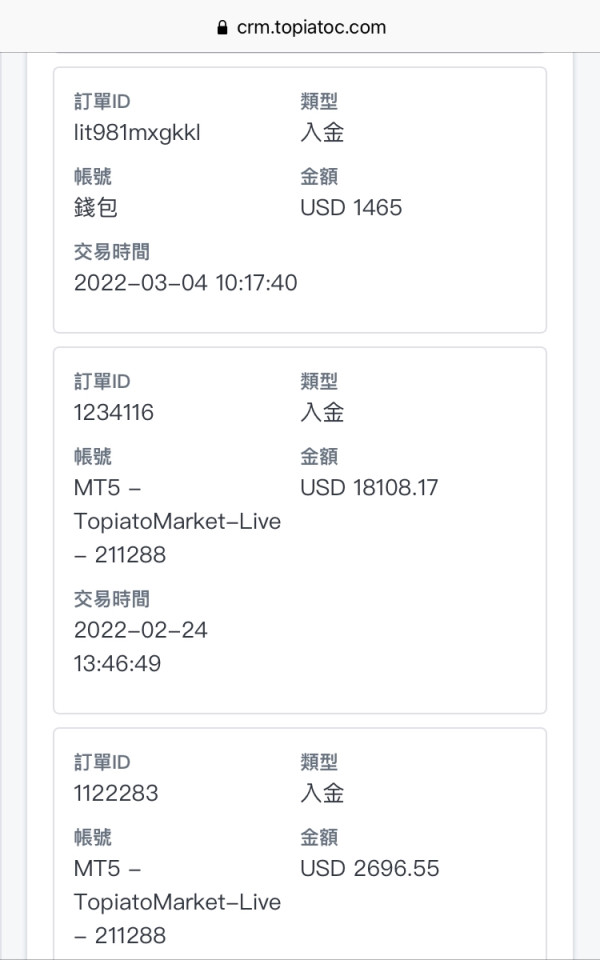Select transaction time 2022-03-04 10:17:40
Viewport: 600px width, 960px height.
[185, 283]
